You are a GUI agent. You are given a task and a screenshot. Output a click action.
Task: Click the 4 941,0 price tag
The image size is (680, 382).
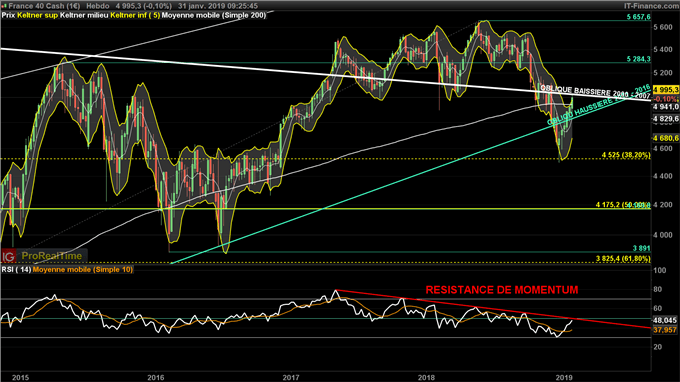pyautogui.click(x=665, y=107)
